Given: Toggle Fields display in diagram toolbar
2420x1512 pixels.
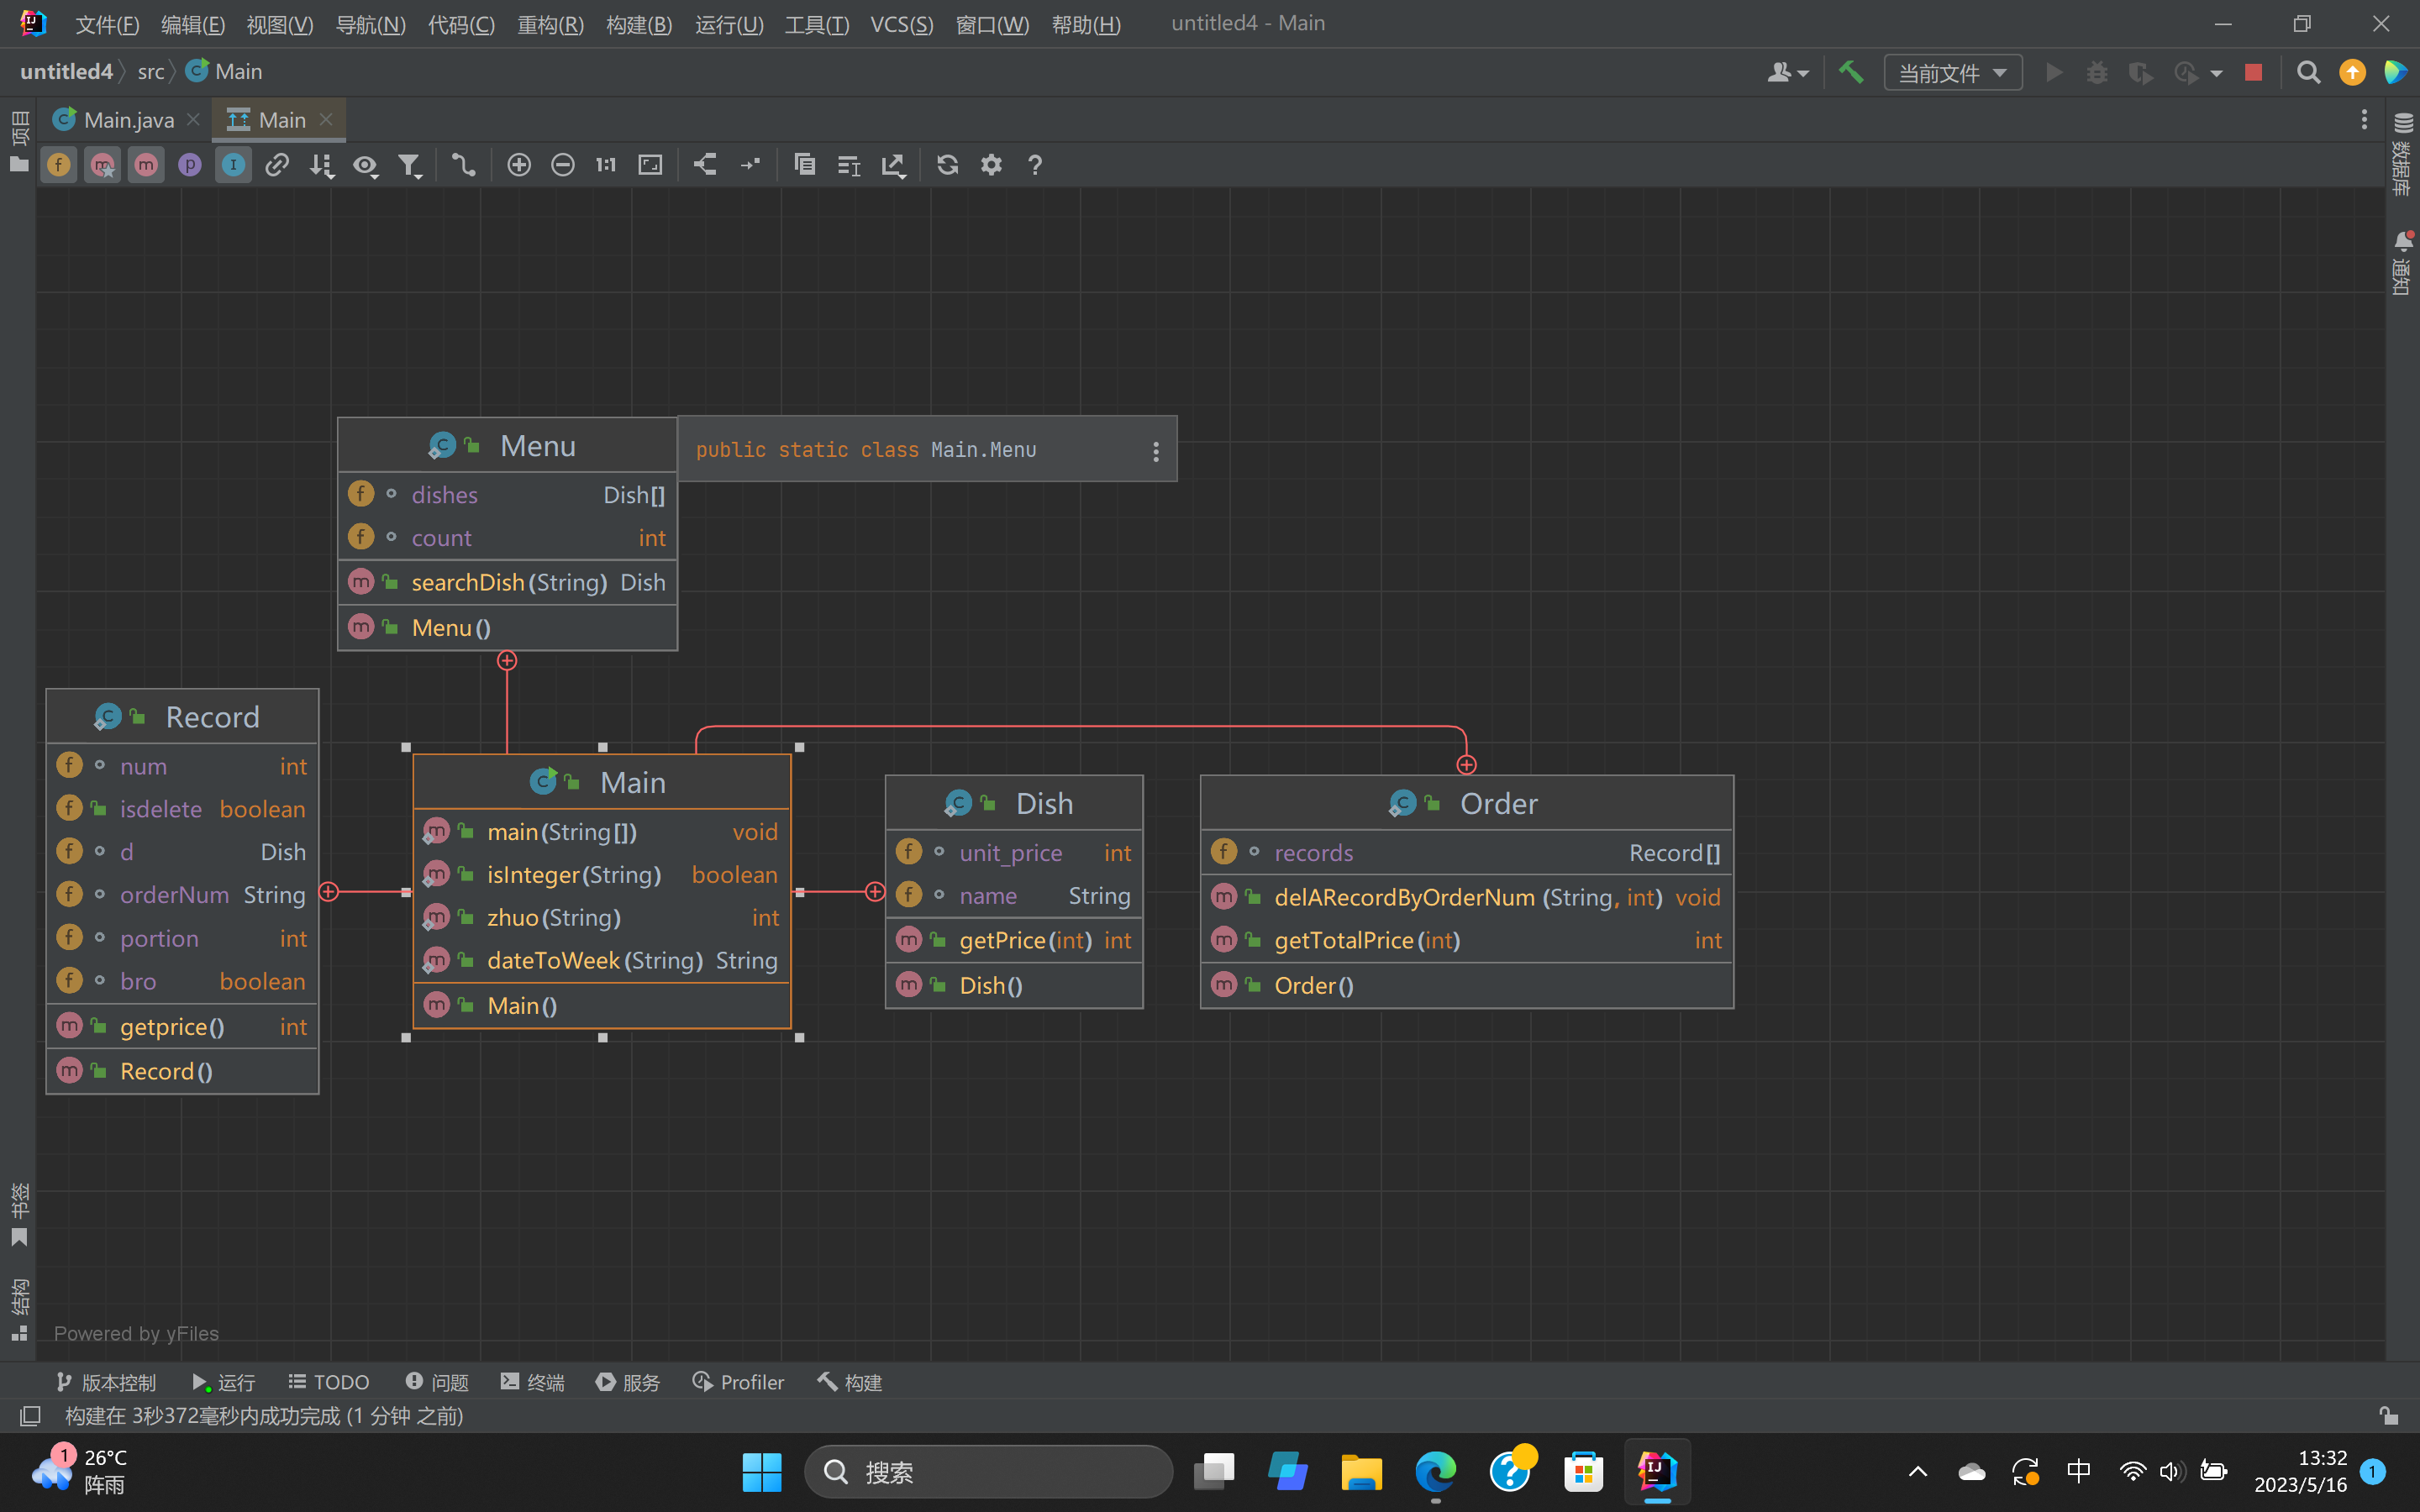Looking at the screenshot, I should (x=59, y=165).
